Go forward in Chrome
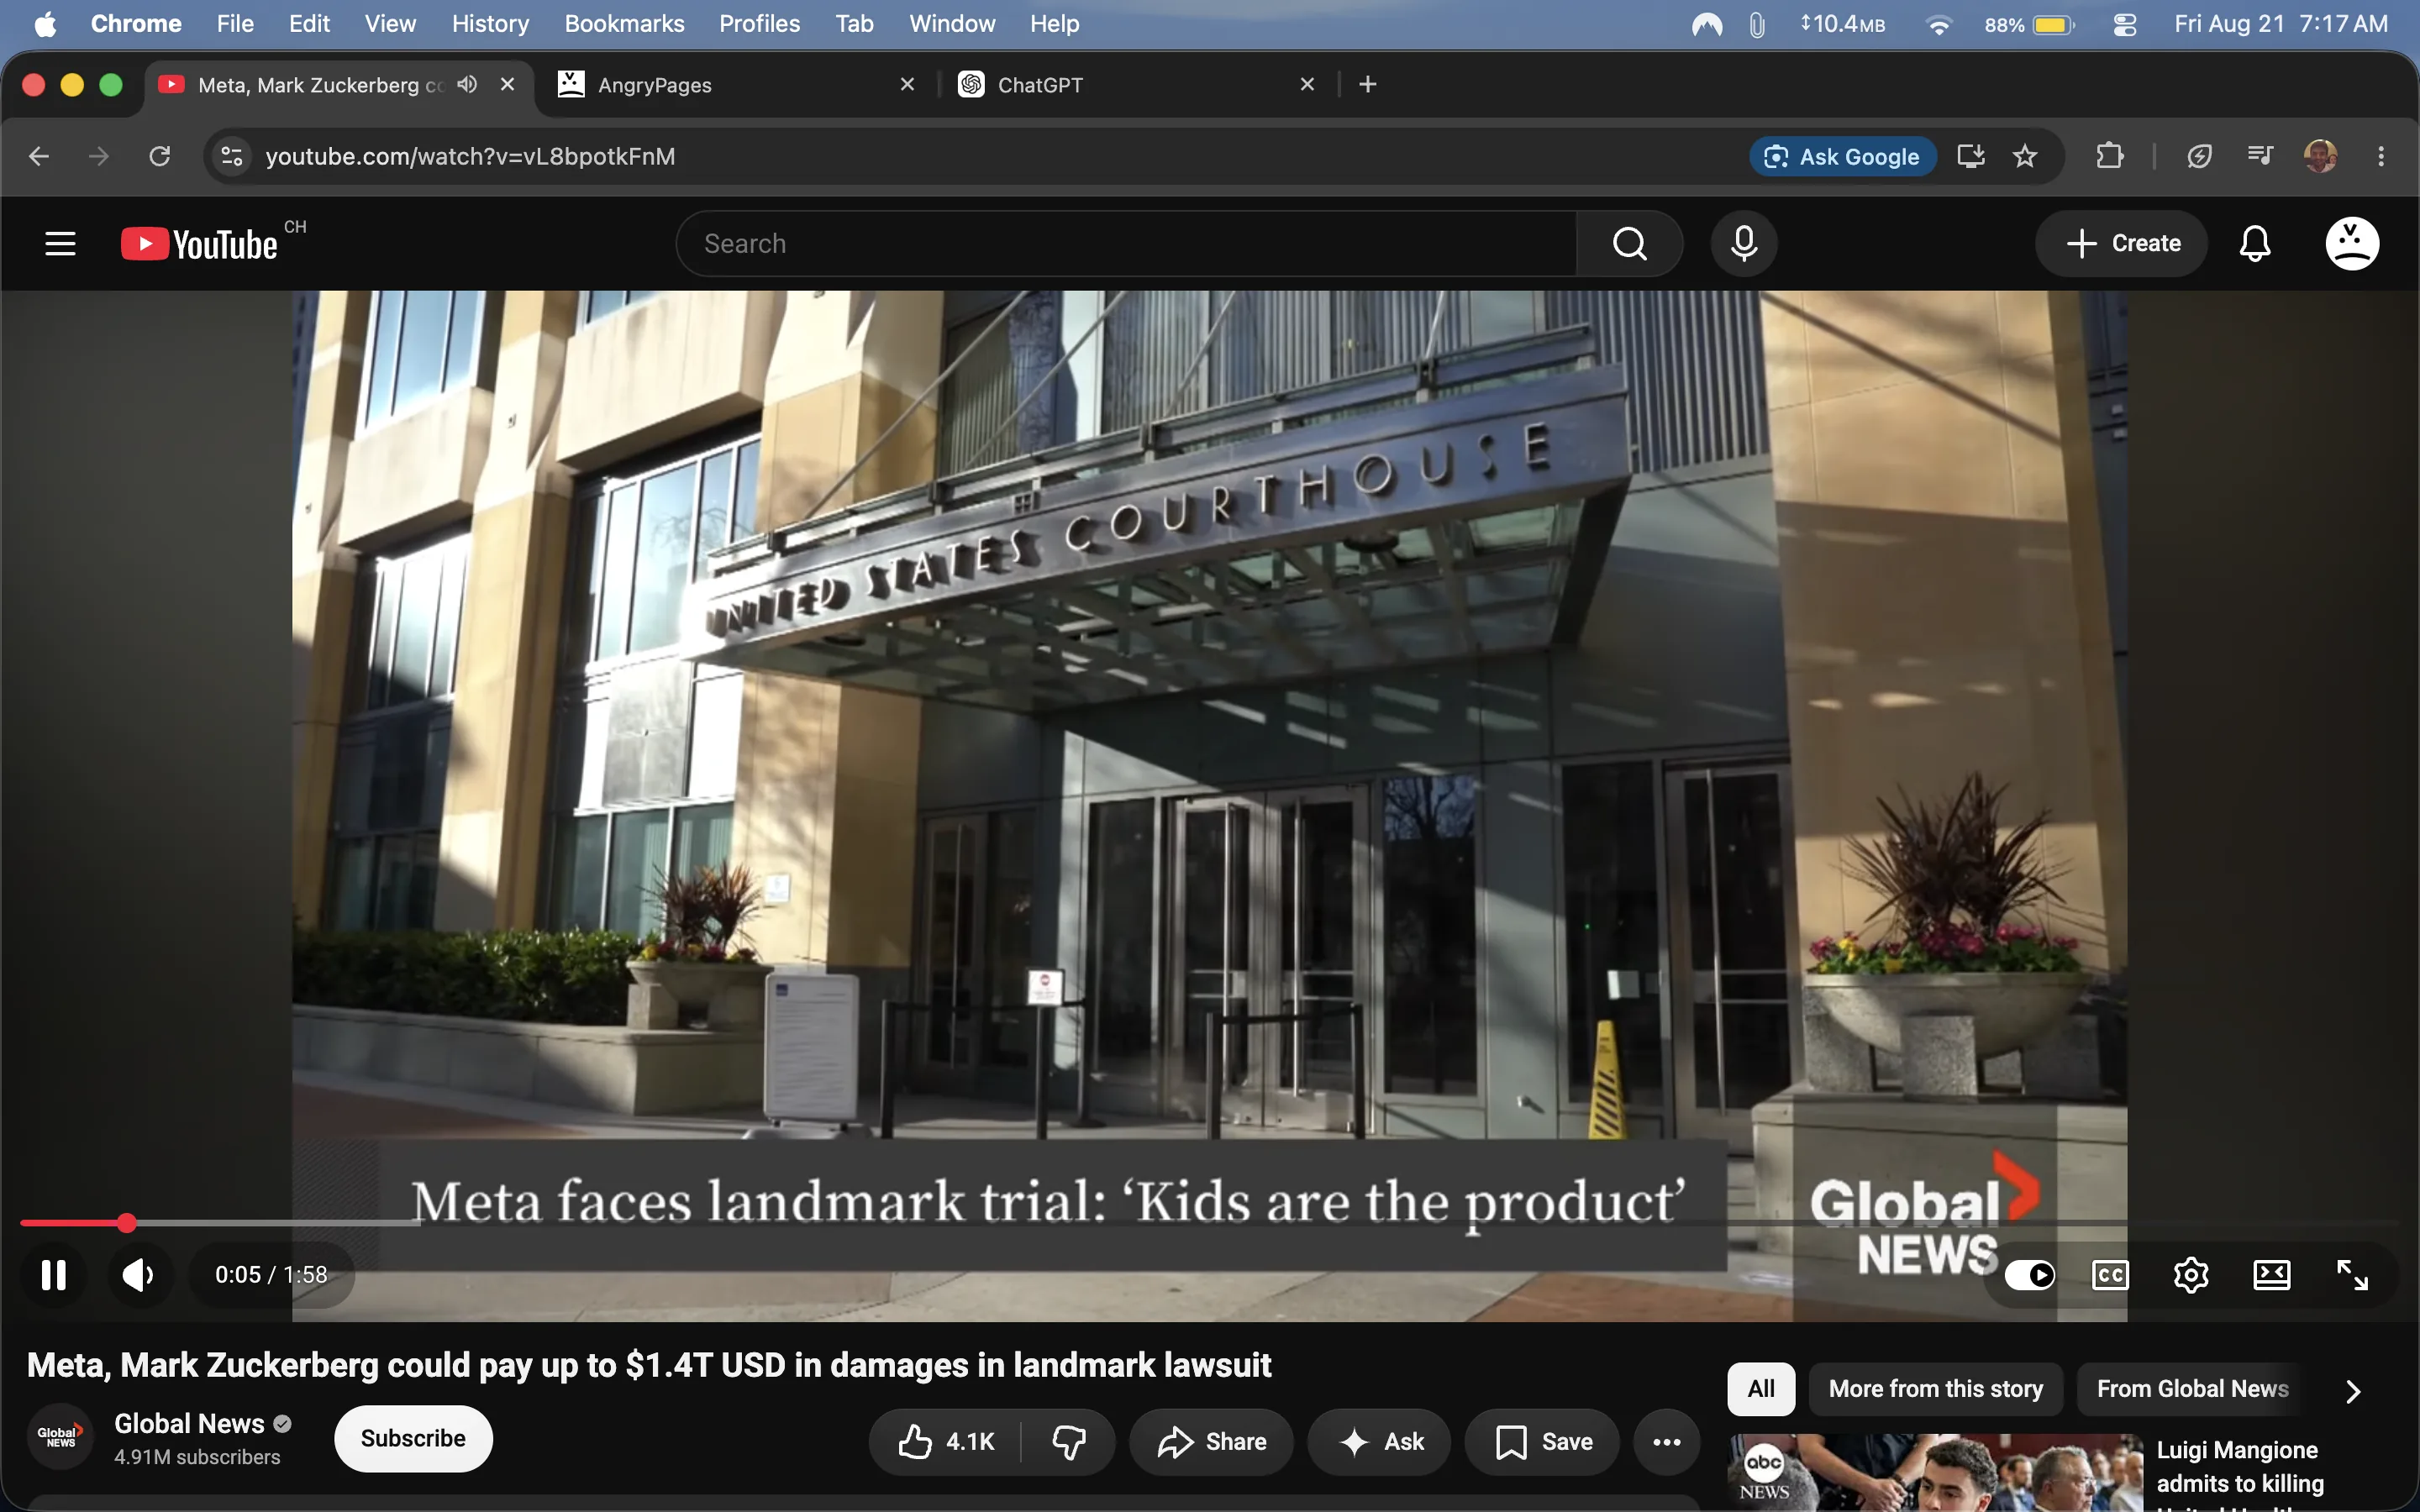The height and width of the screenshot is (1512, 2420). click(x=98, y=156)
